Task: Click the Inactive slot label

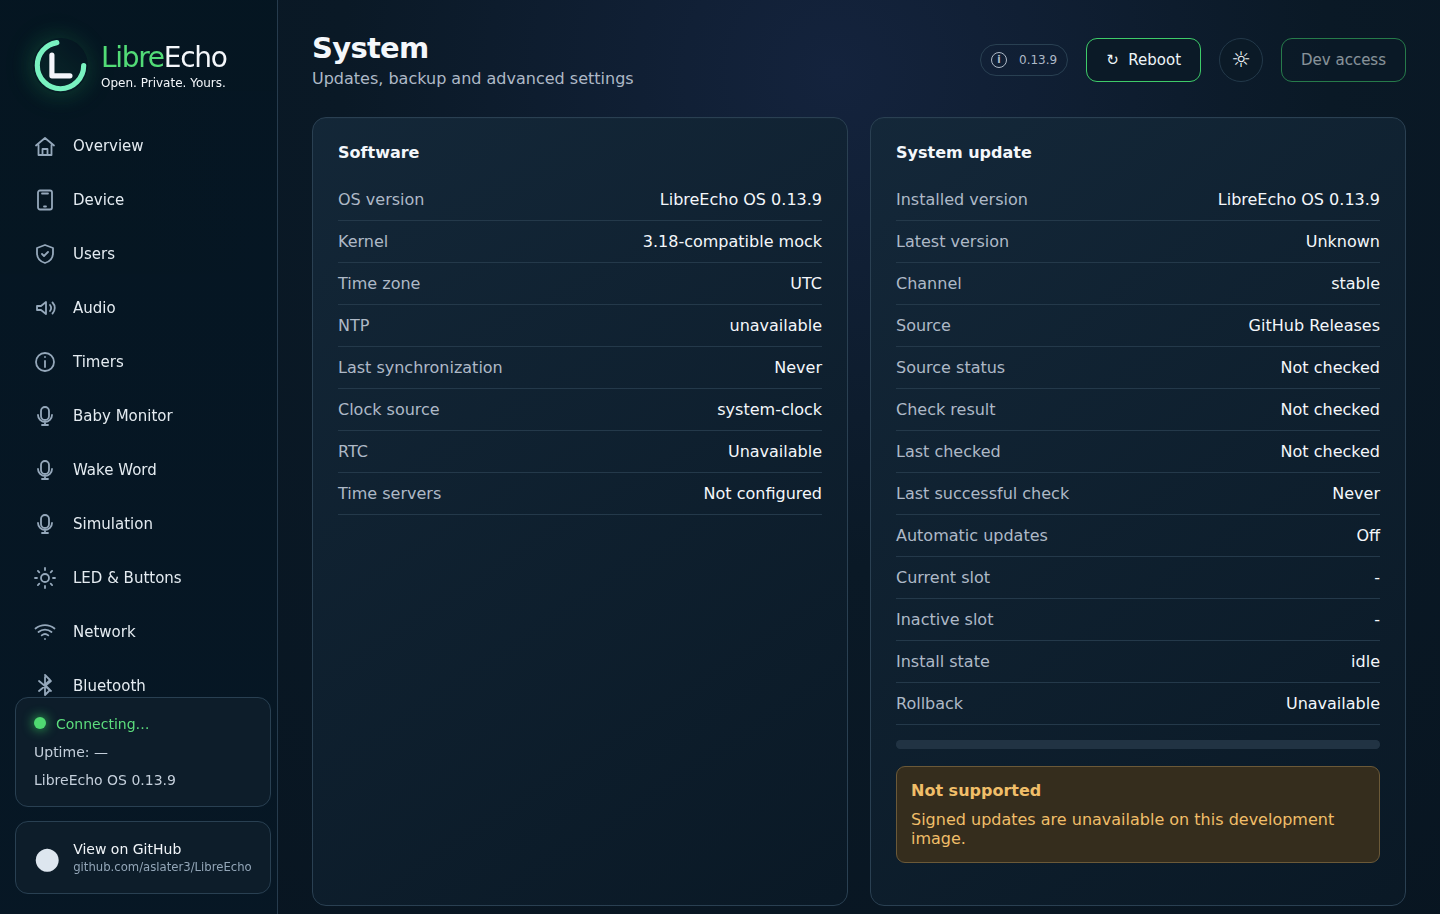Action: click(x=945, y=620)
